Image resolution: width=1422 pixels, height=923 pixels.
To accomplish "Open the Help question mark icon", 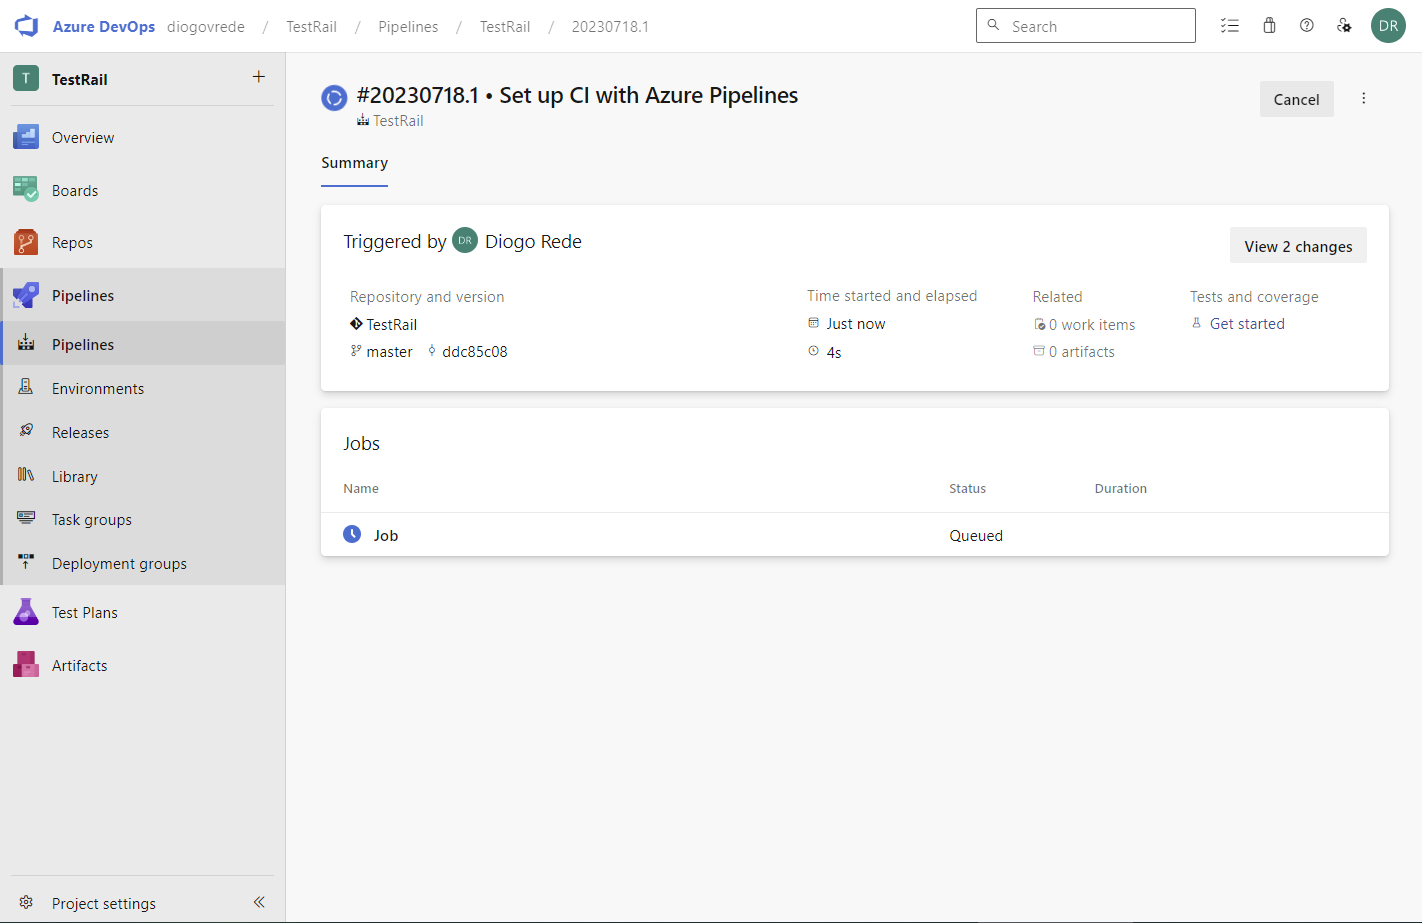I will coord(1307,26).
